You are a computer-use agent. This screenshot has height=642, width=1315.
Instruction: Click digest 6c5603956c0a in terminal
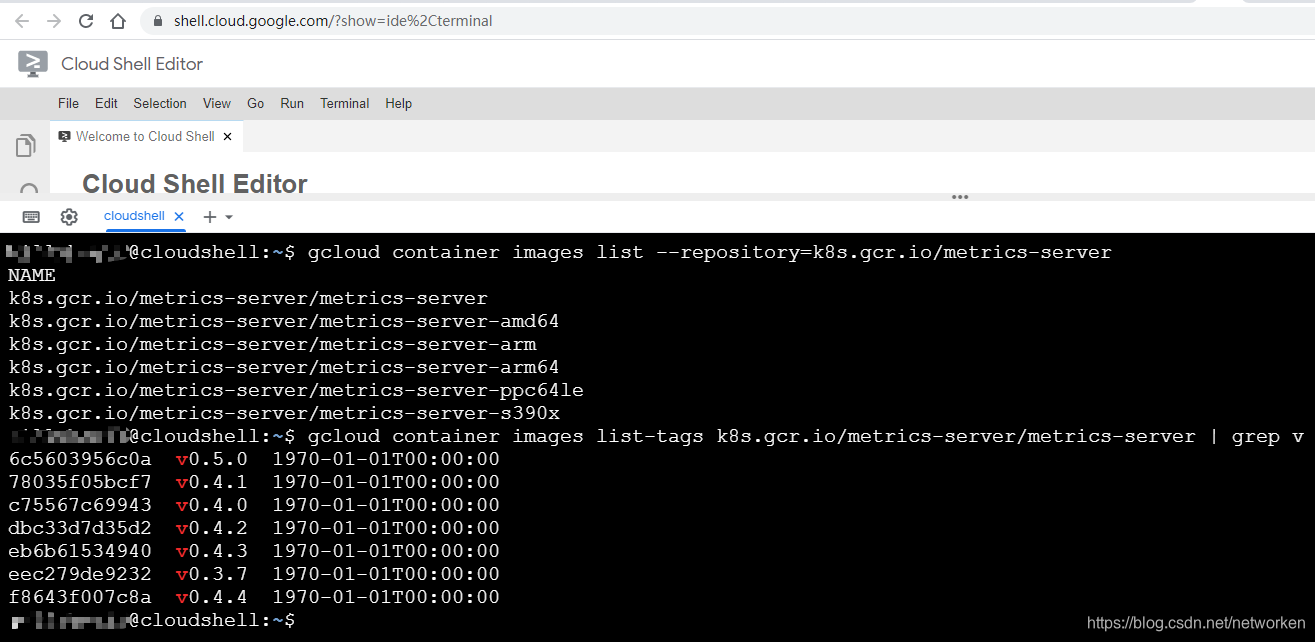pyautogui.click(x=80, y=459)
